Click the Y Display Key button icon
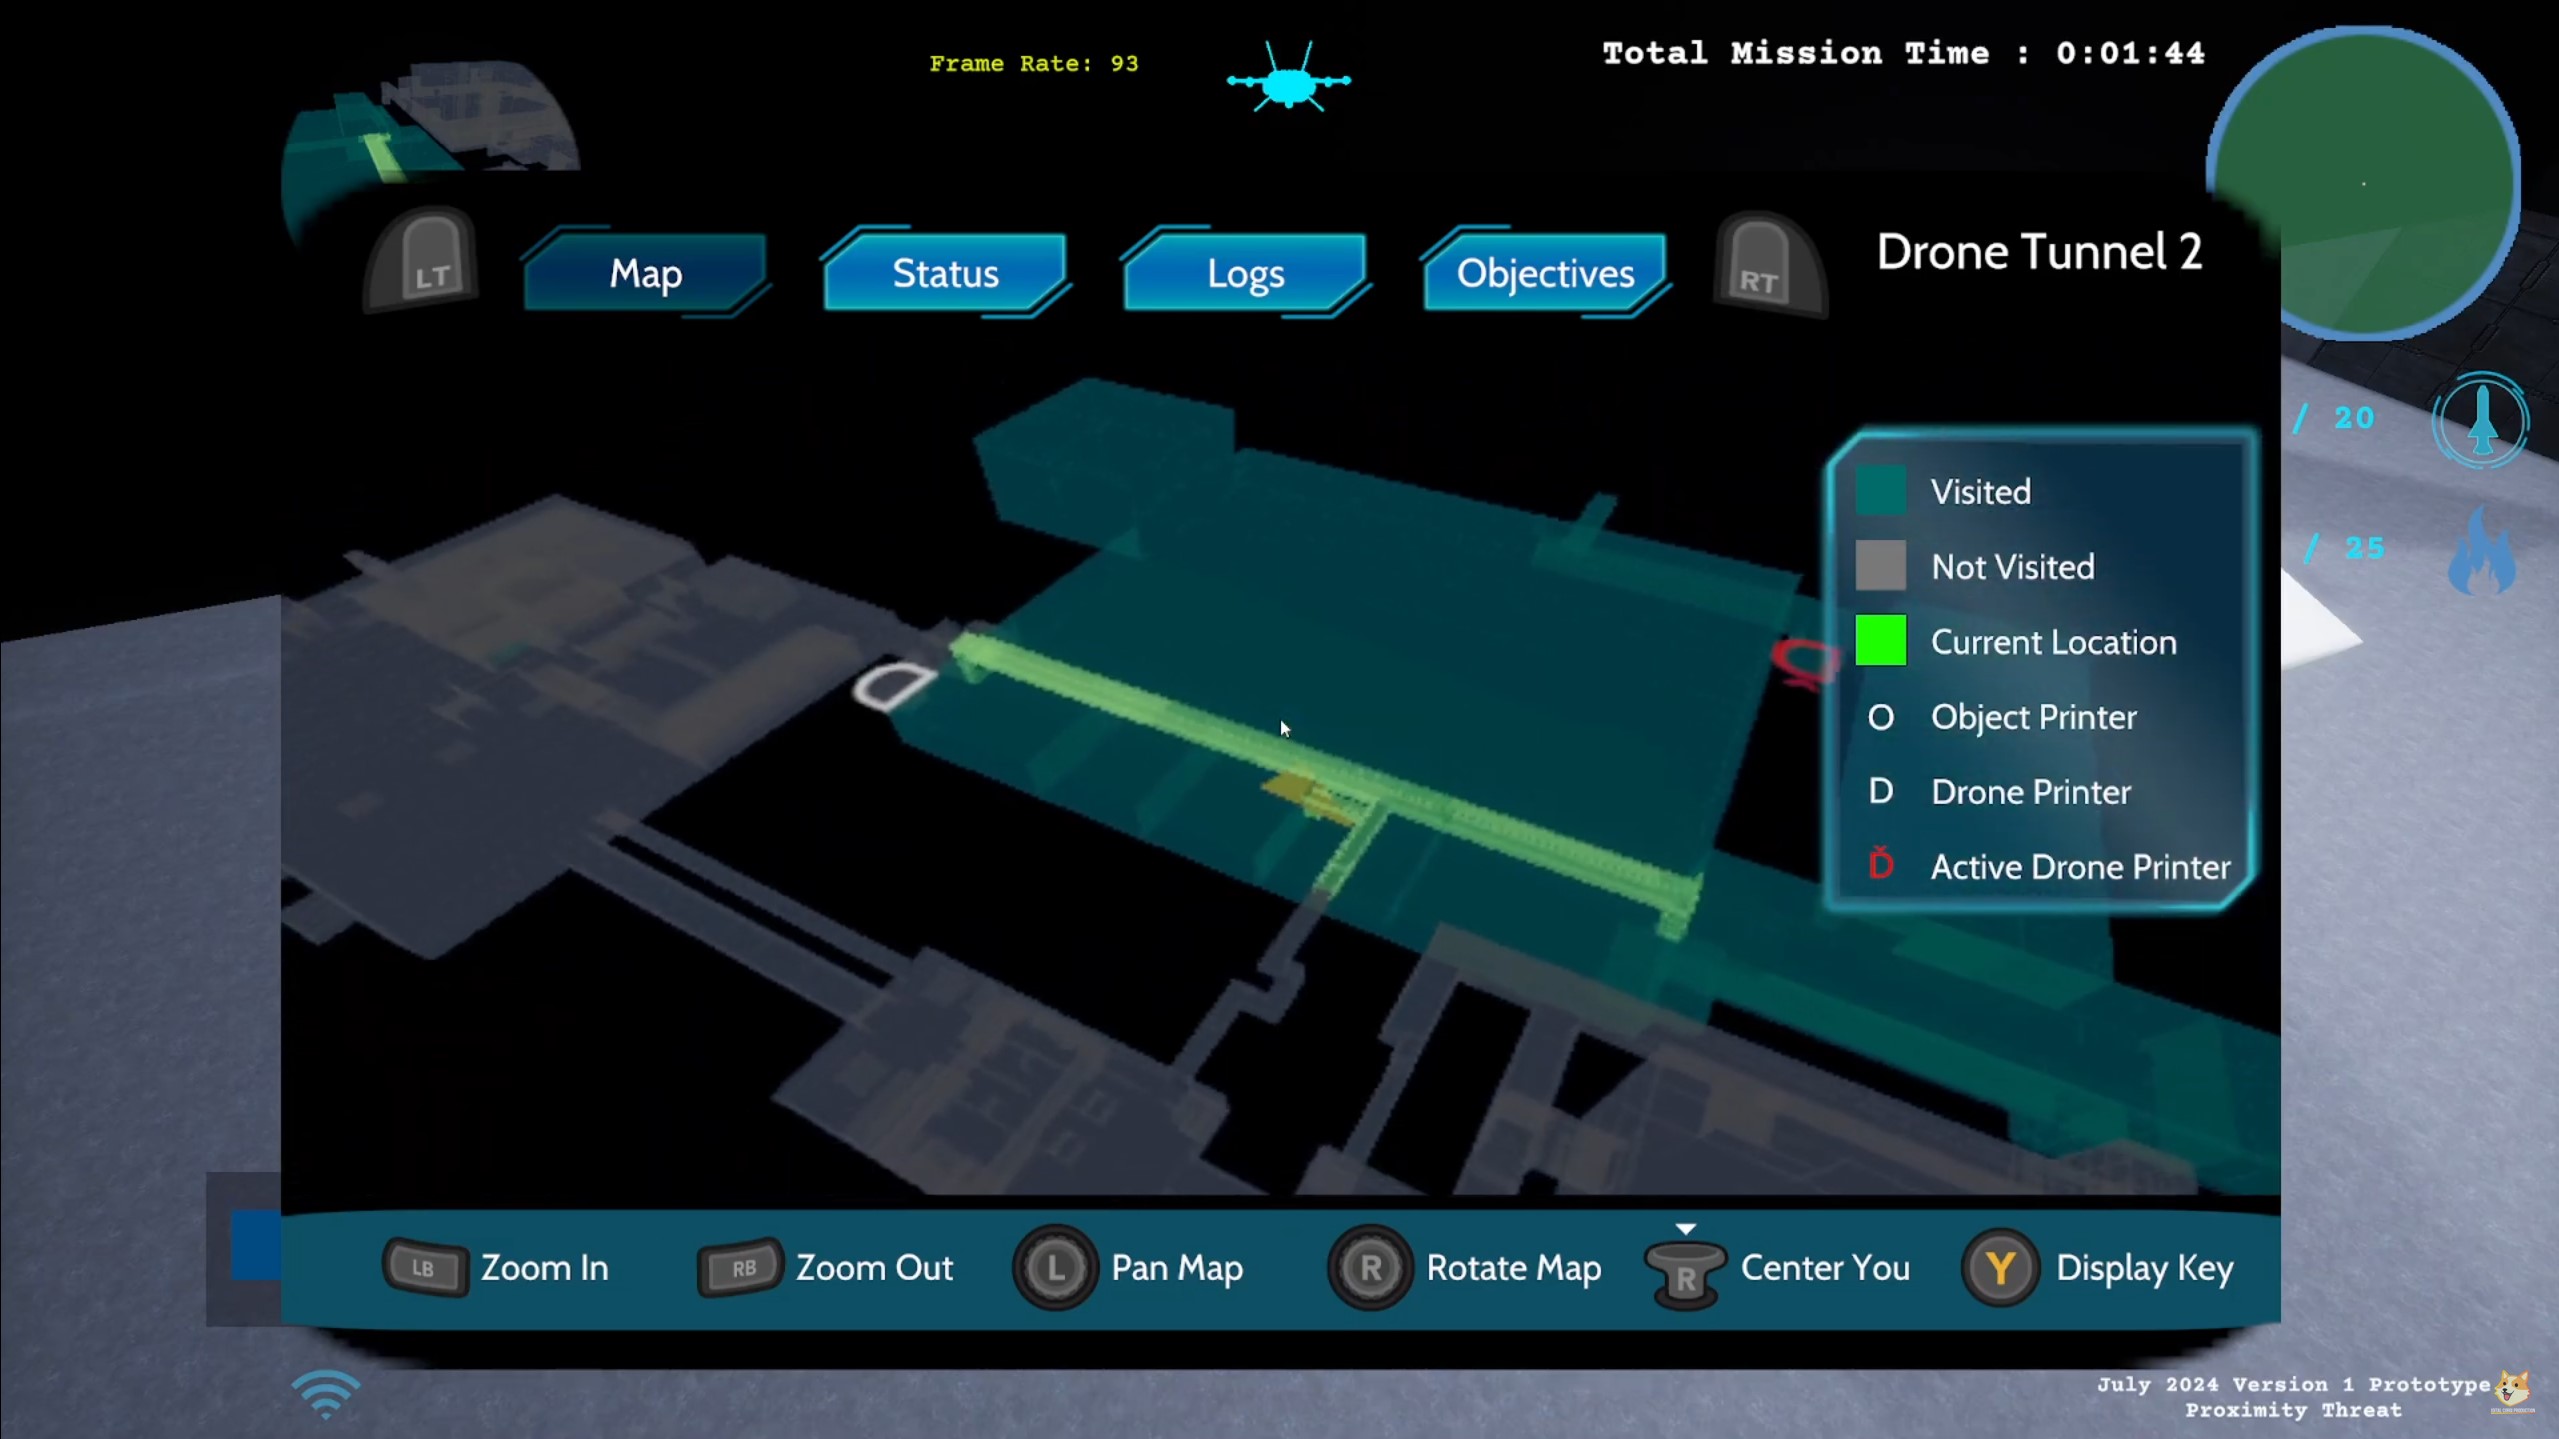2559x1439 pixels. point(2000,1267)
